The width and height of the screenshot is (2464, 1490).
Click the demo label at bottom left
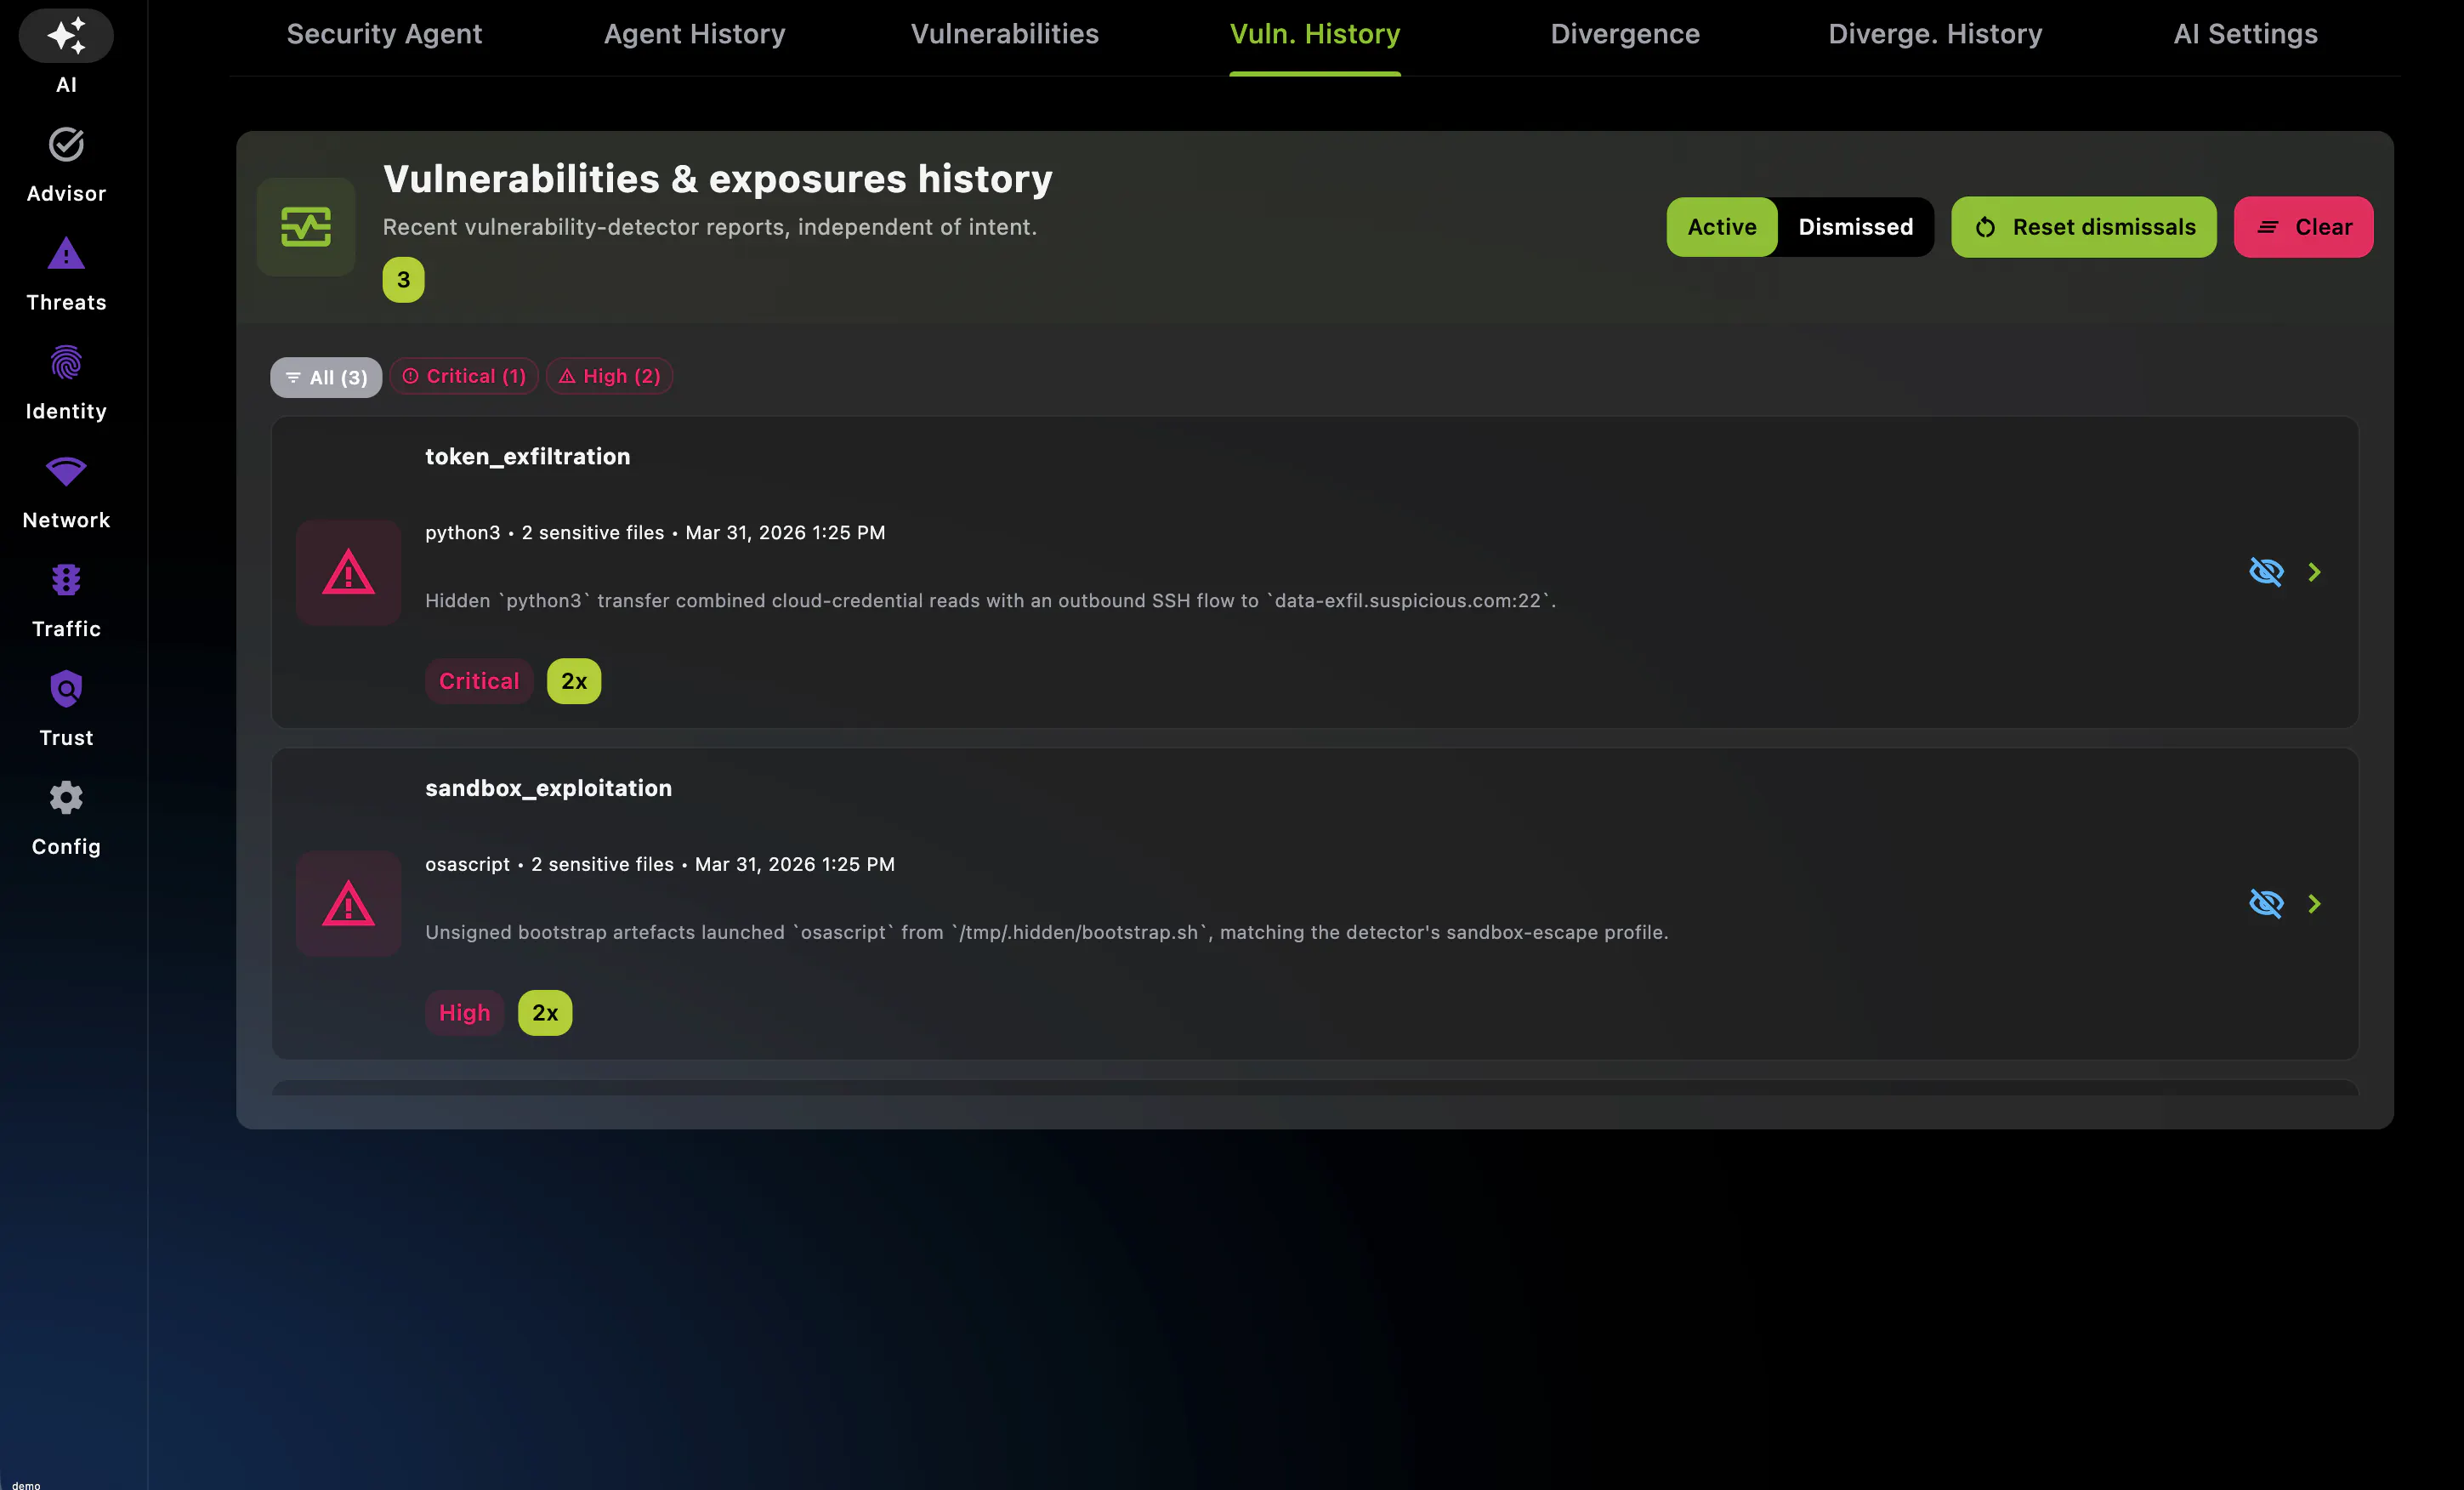tap(26, 1484)
